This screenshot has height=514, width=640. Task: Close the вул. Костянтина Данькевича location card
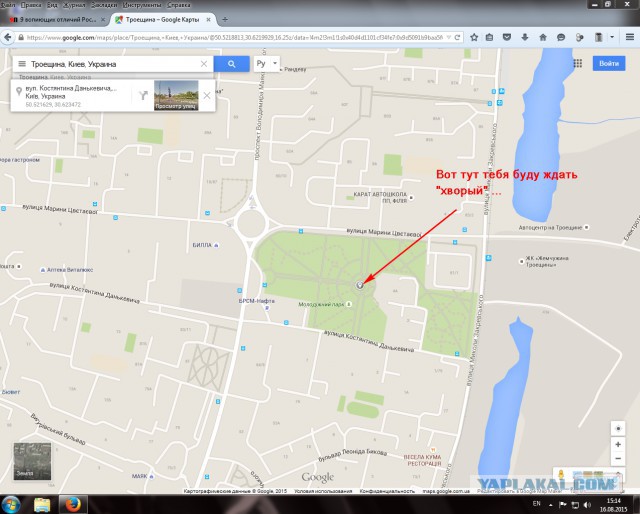tap(207, 96)
